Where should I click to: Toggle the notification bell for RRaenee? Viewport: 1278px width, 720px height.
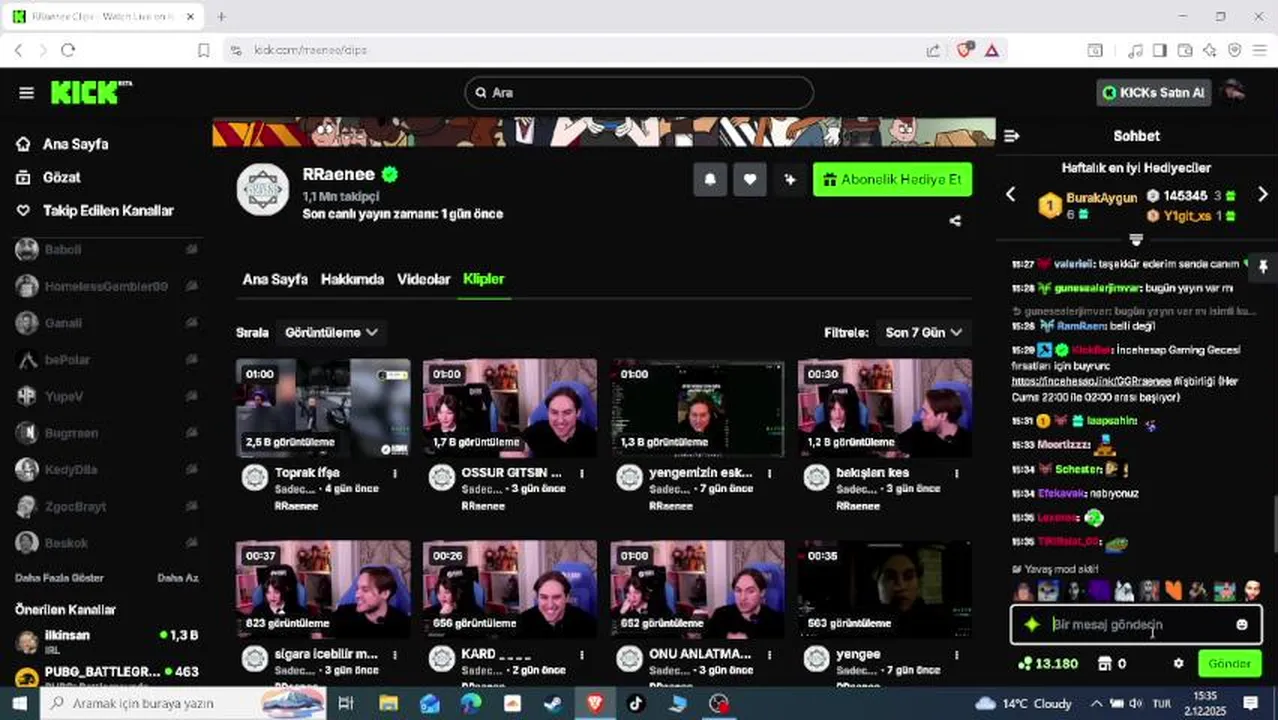point(710,180)
